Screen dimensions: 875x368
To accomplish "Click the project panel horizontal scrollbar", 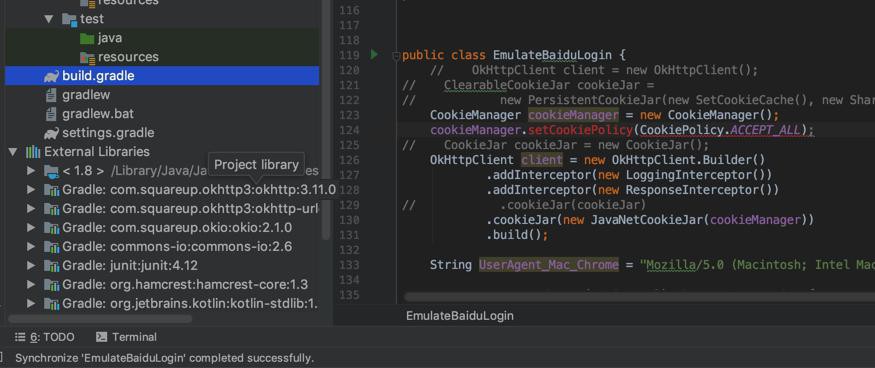I will click(x=99, y=319).
